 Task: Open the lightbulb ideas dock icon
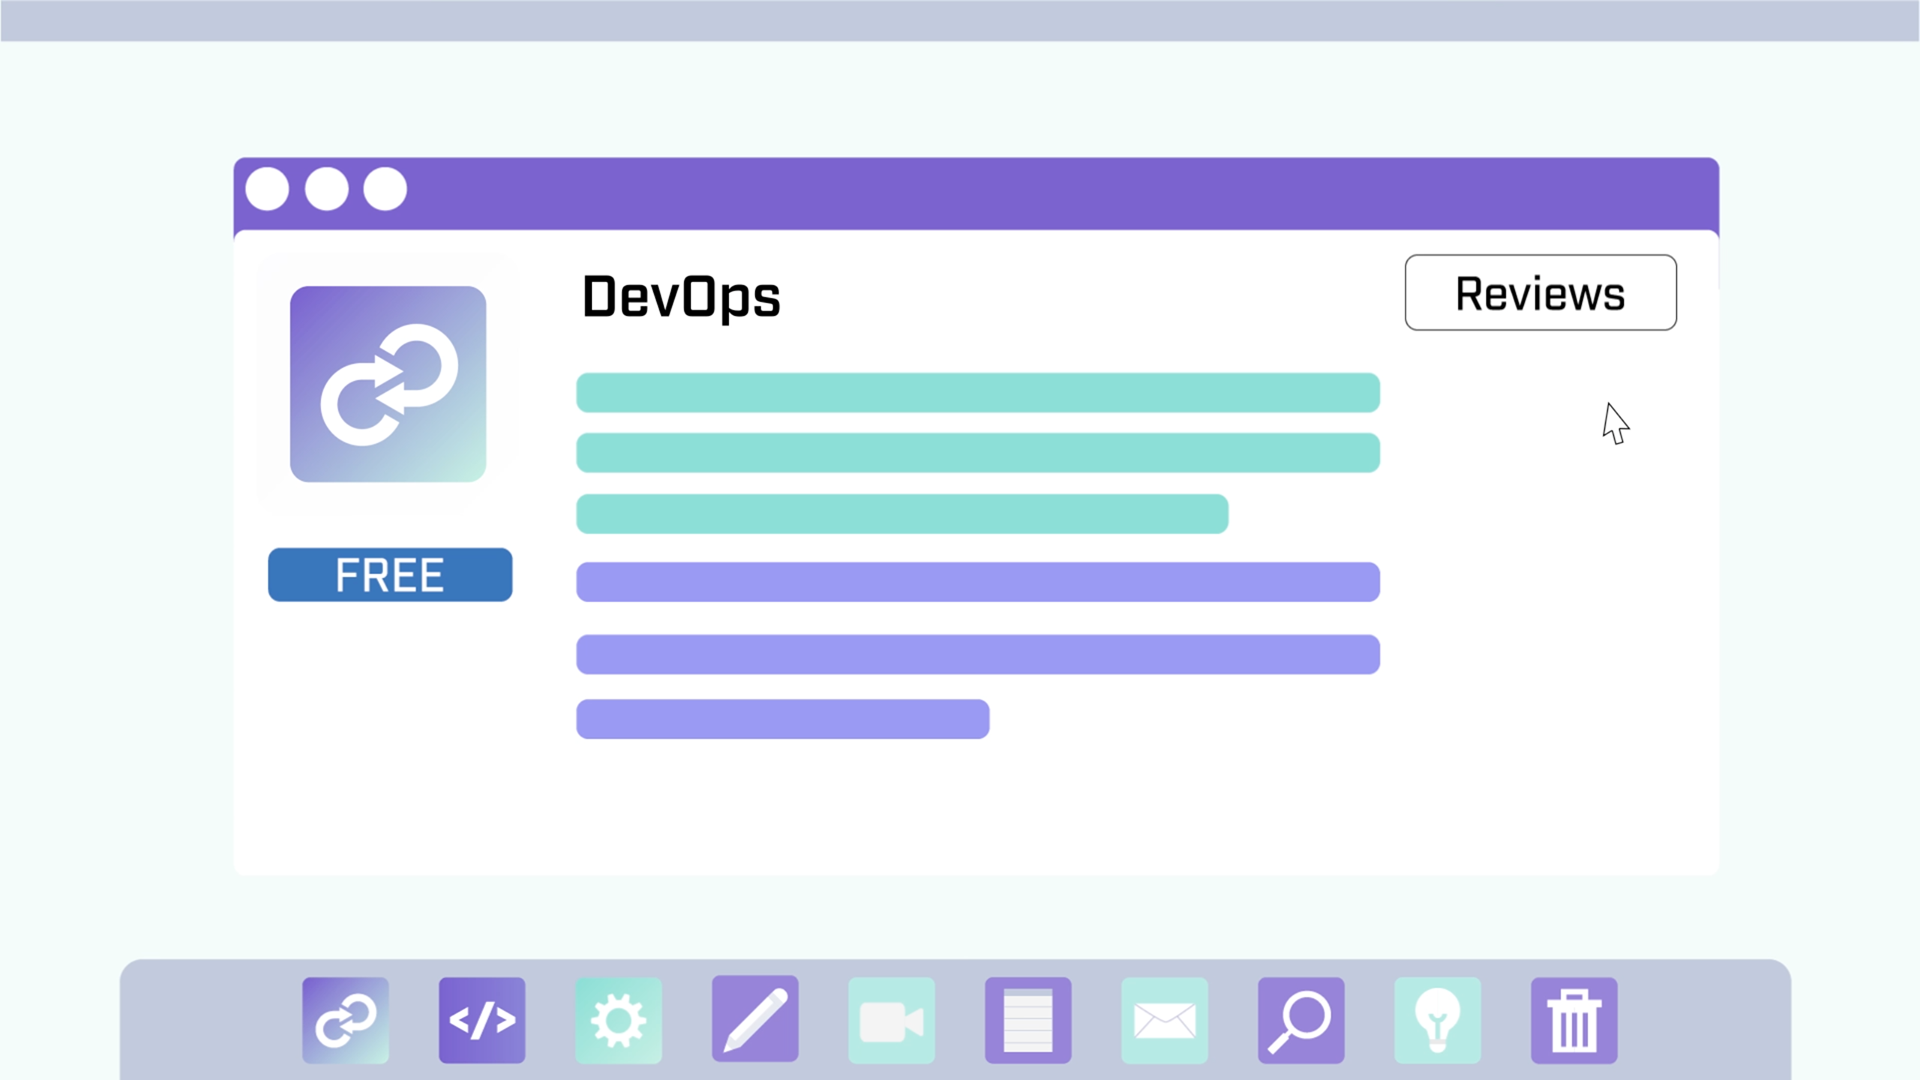click(1437, 1020)
